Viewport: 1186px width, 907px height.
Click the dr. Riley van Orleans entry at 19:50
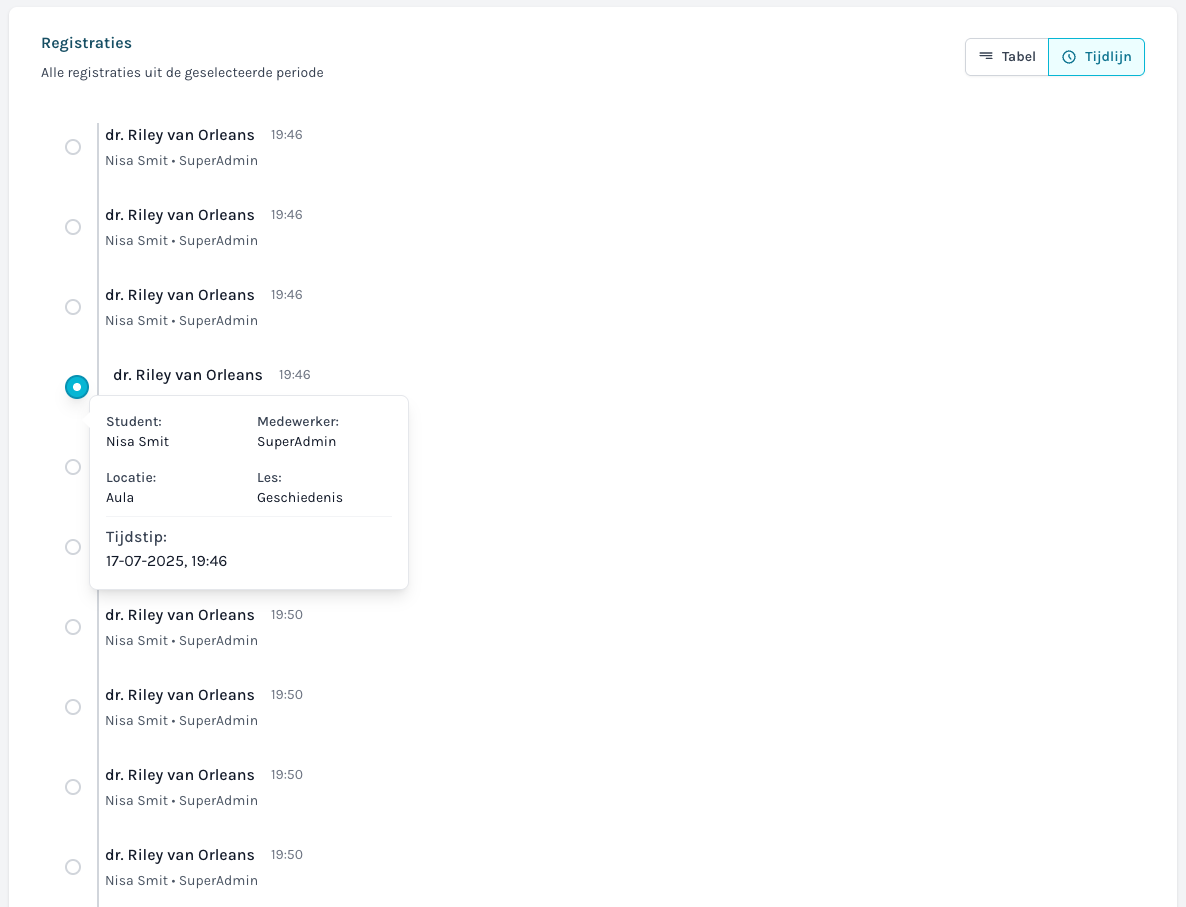(180, 615)
